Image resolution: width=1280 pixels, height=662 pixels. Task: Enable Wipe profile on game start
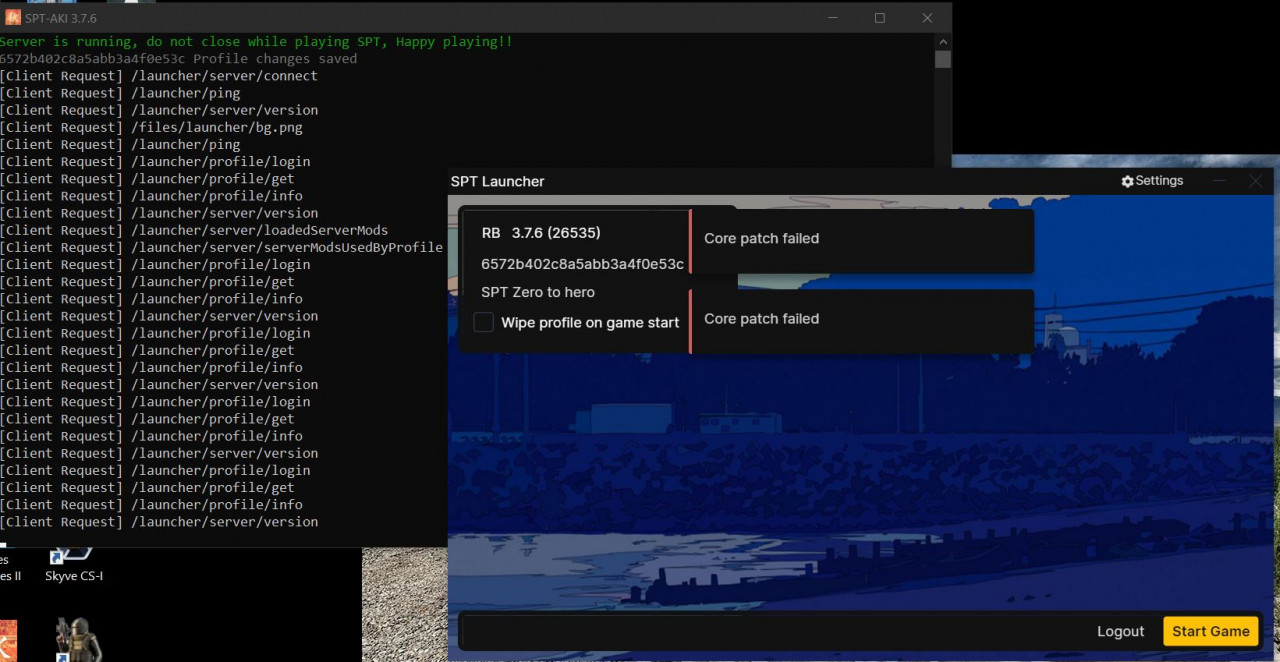point(484,322)
